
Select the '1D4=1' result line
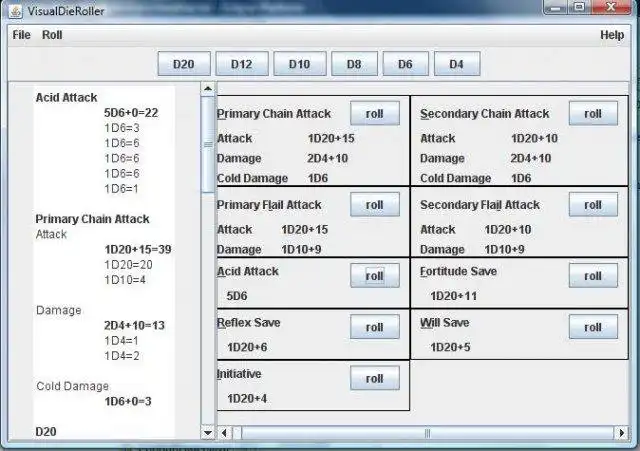121,340
